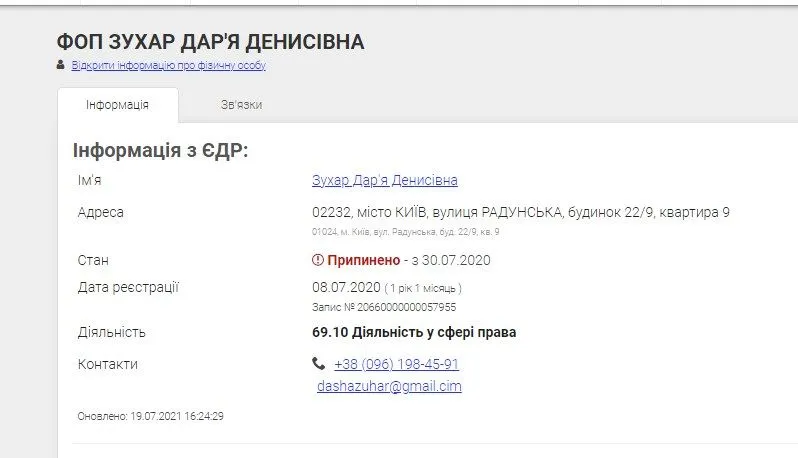Click the address text with вулиця РАДУНСЬКА
Screen dimensions: 798x458
click(521, 212)
